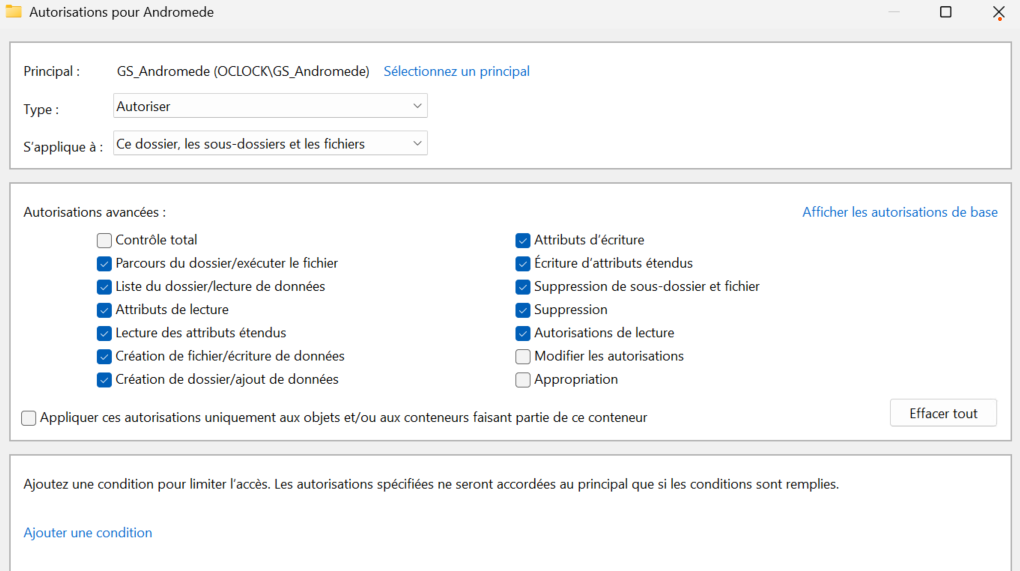Uncheck Lecture des attributs étendus
This screenshot has width=1020, height=571.
[104, 333]
